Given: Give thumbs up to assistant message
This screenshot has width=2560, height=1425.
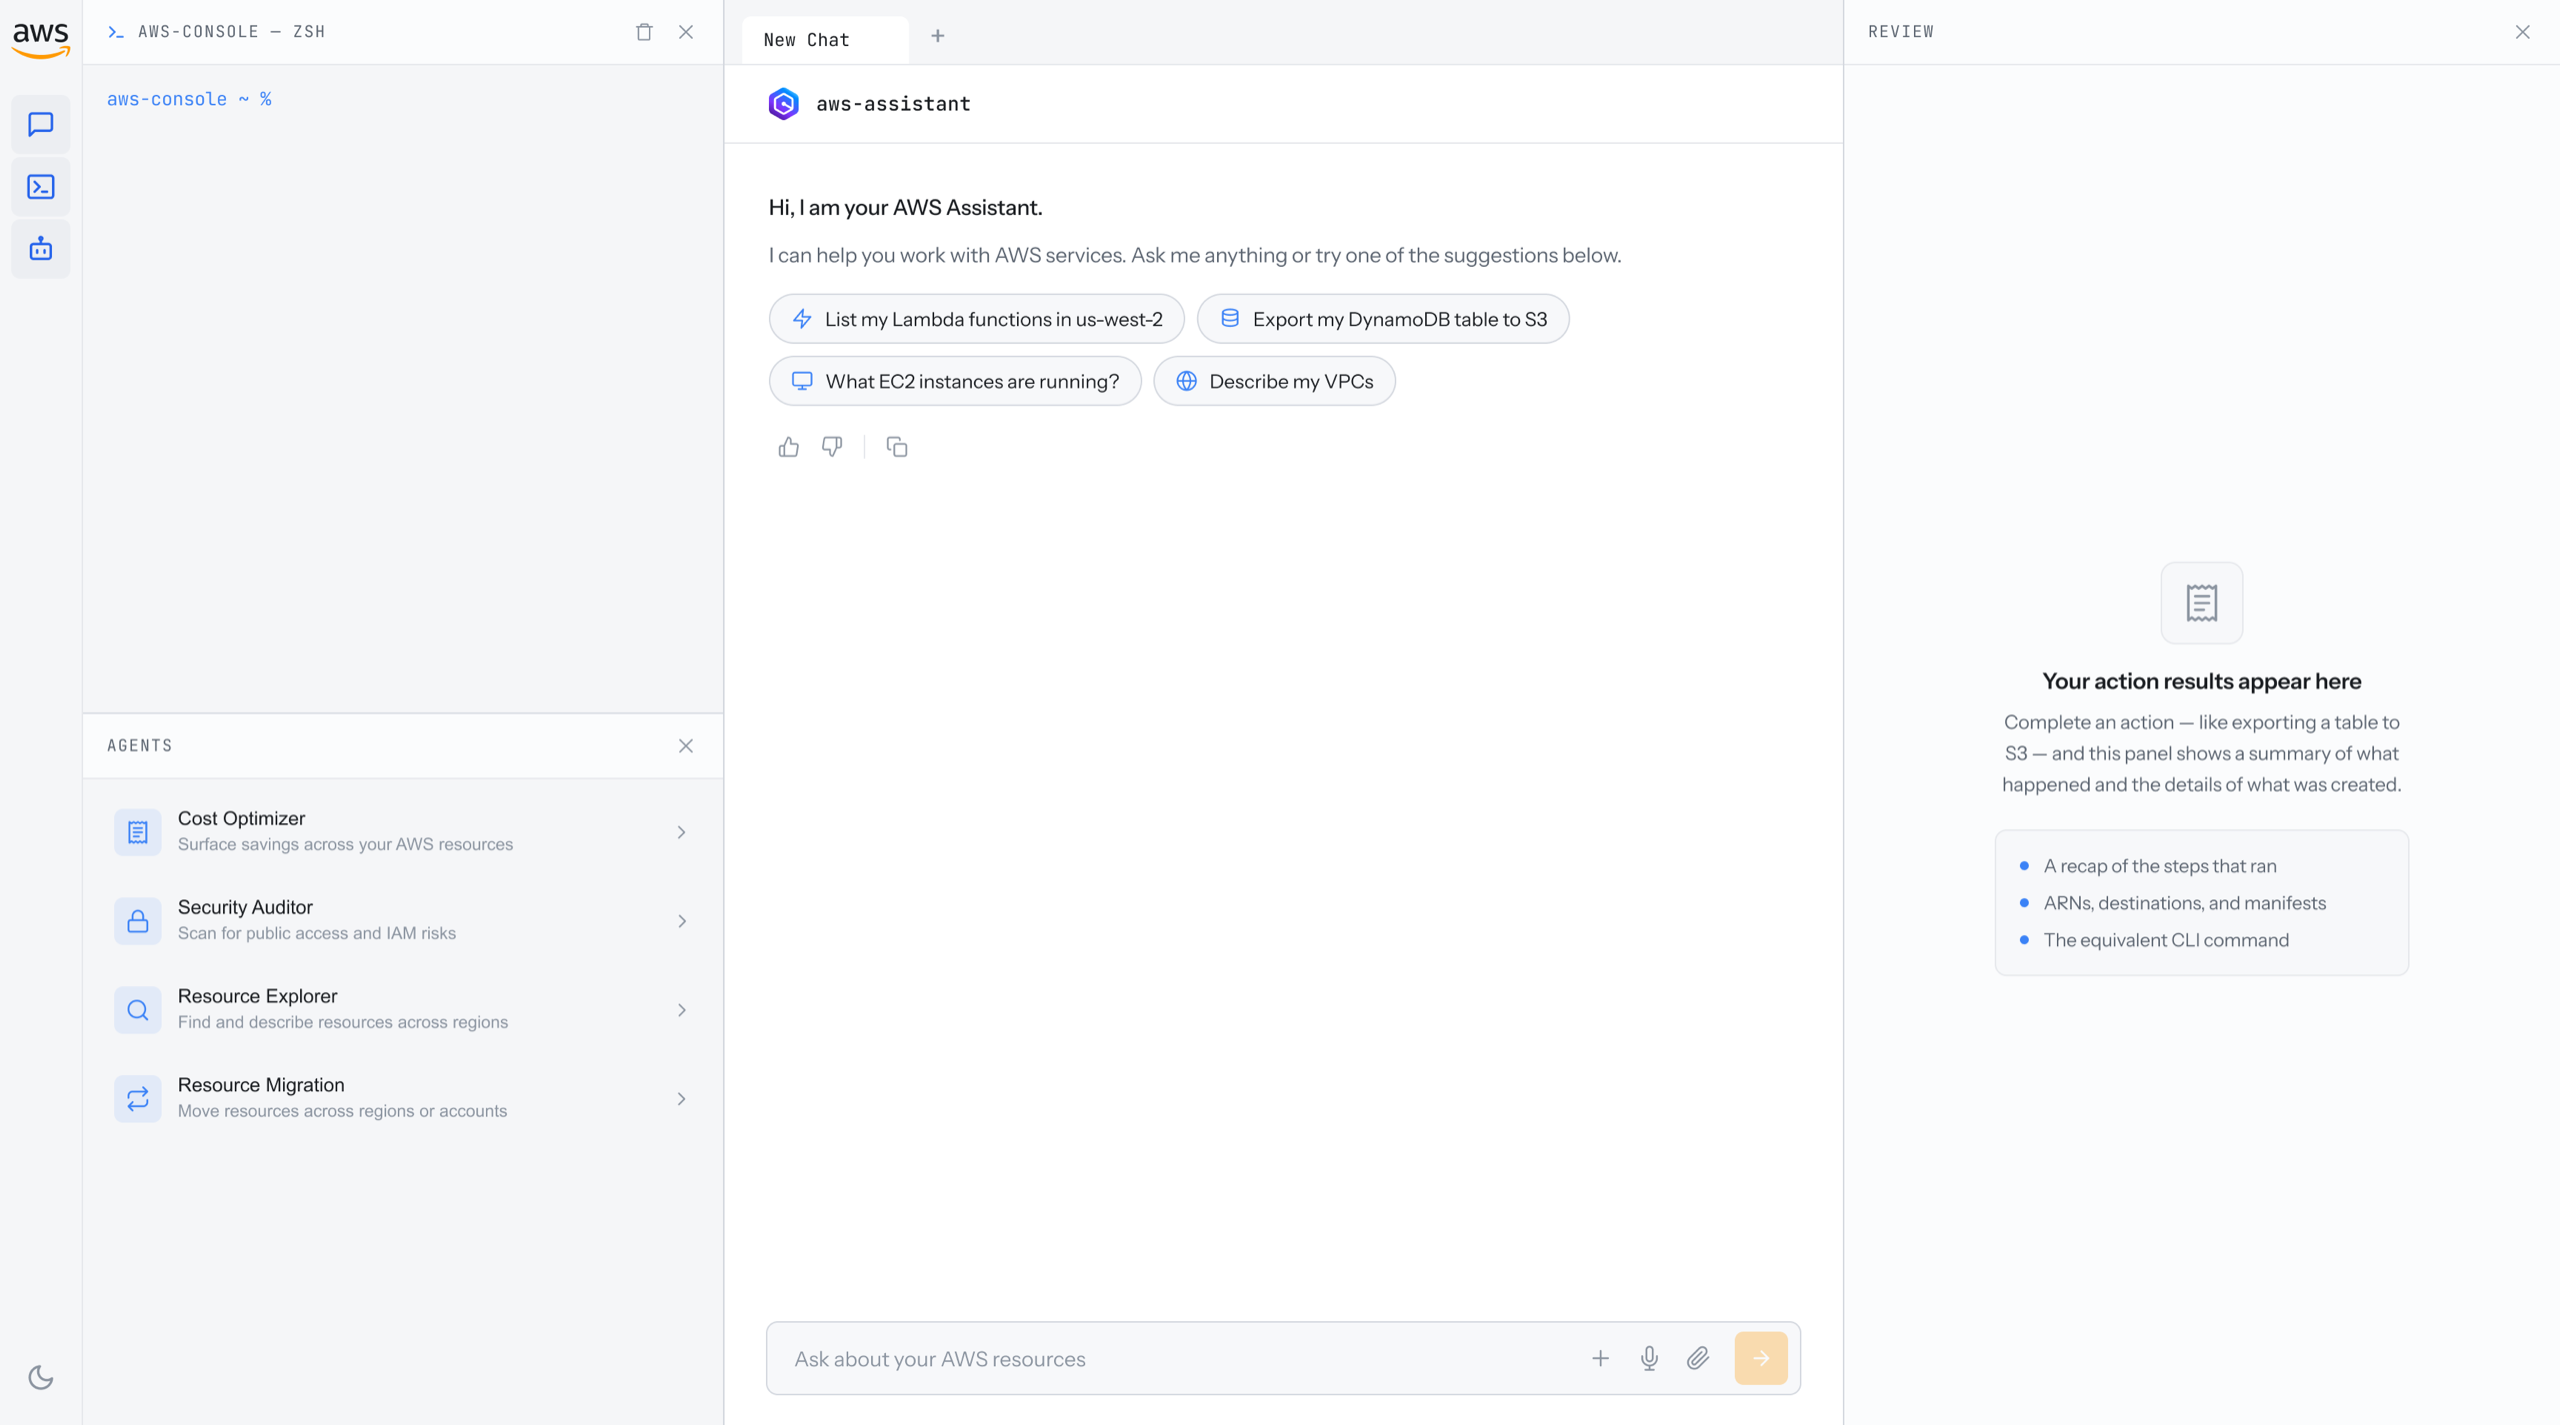Looking at the screenshot, I should (789, 447).
